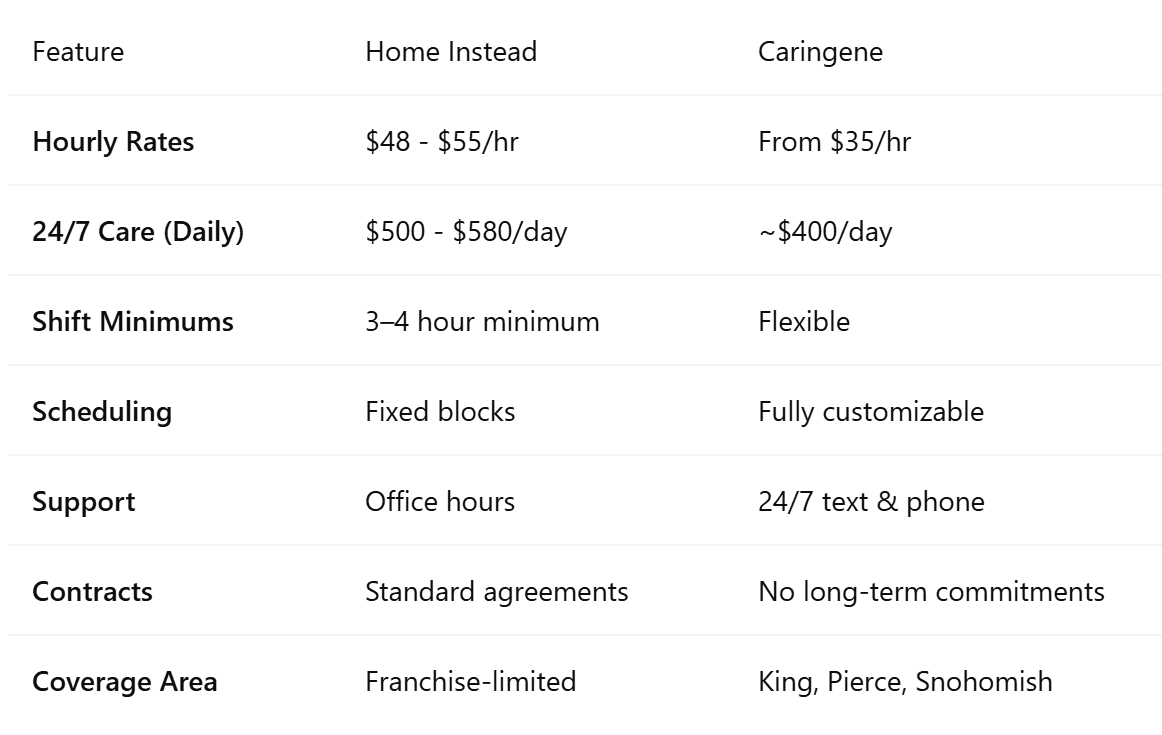Click the 24/7 text & phone cell
Screen dimensions: 1162x735
click(x=872, y=502)
